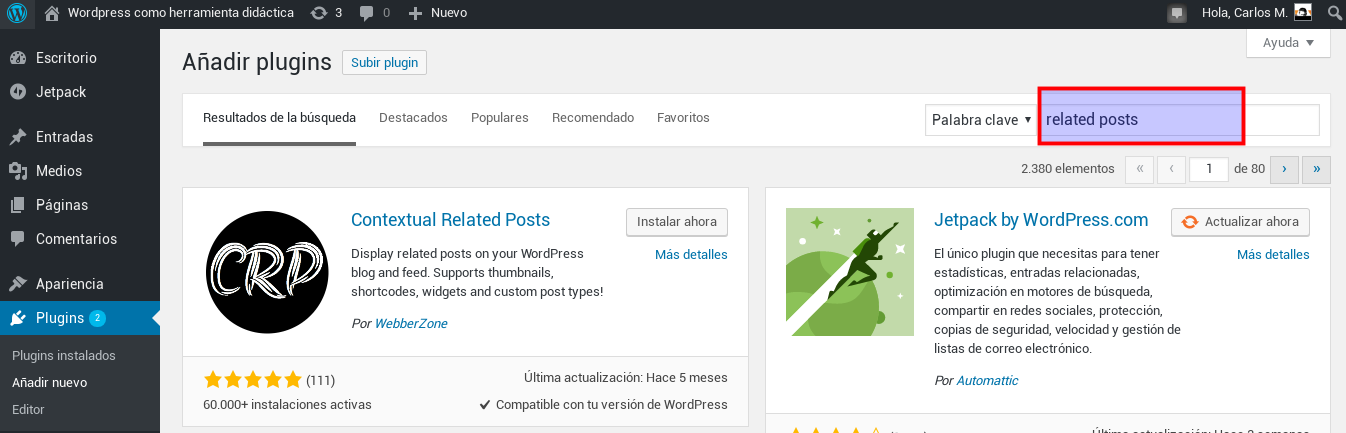Open the notifications icon beside Hola

point(1177,13)
